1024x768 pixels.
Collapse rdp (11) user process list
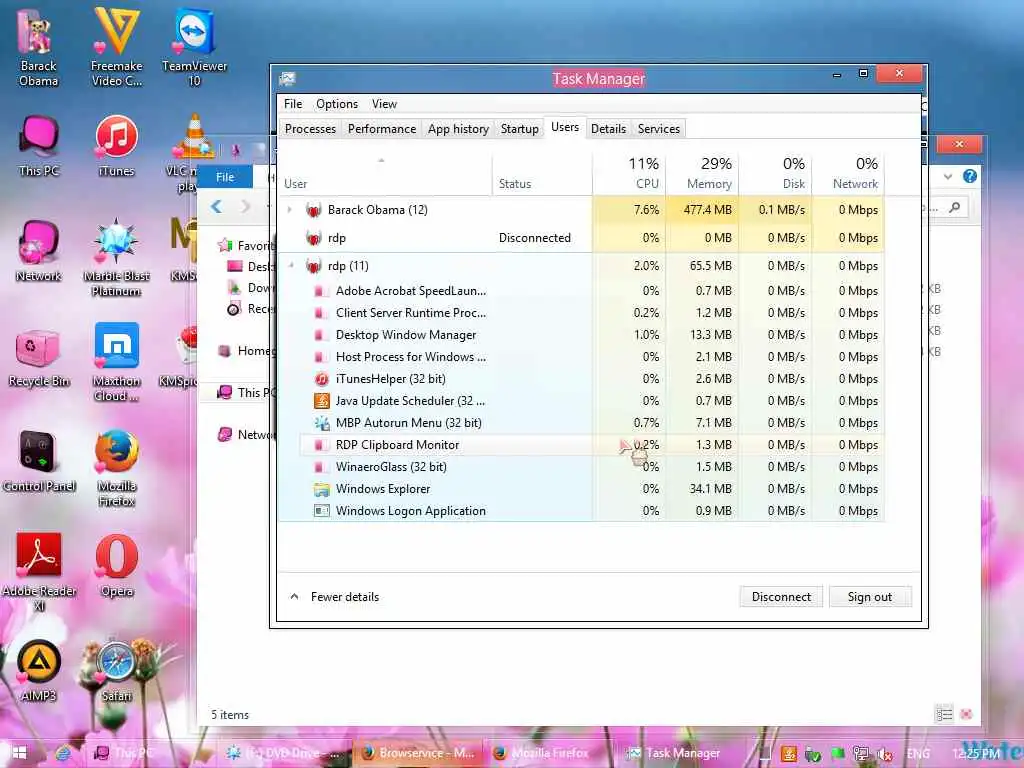pyautogui.click(x=291, y=266)
